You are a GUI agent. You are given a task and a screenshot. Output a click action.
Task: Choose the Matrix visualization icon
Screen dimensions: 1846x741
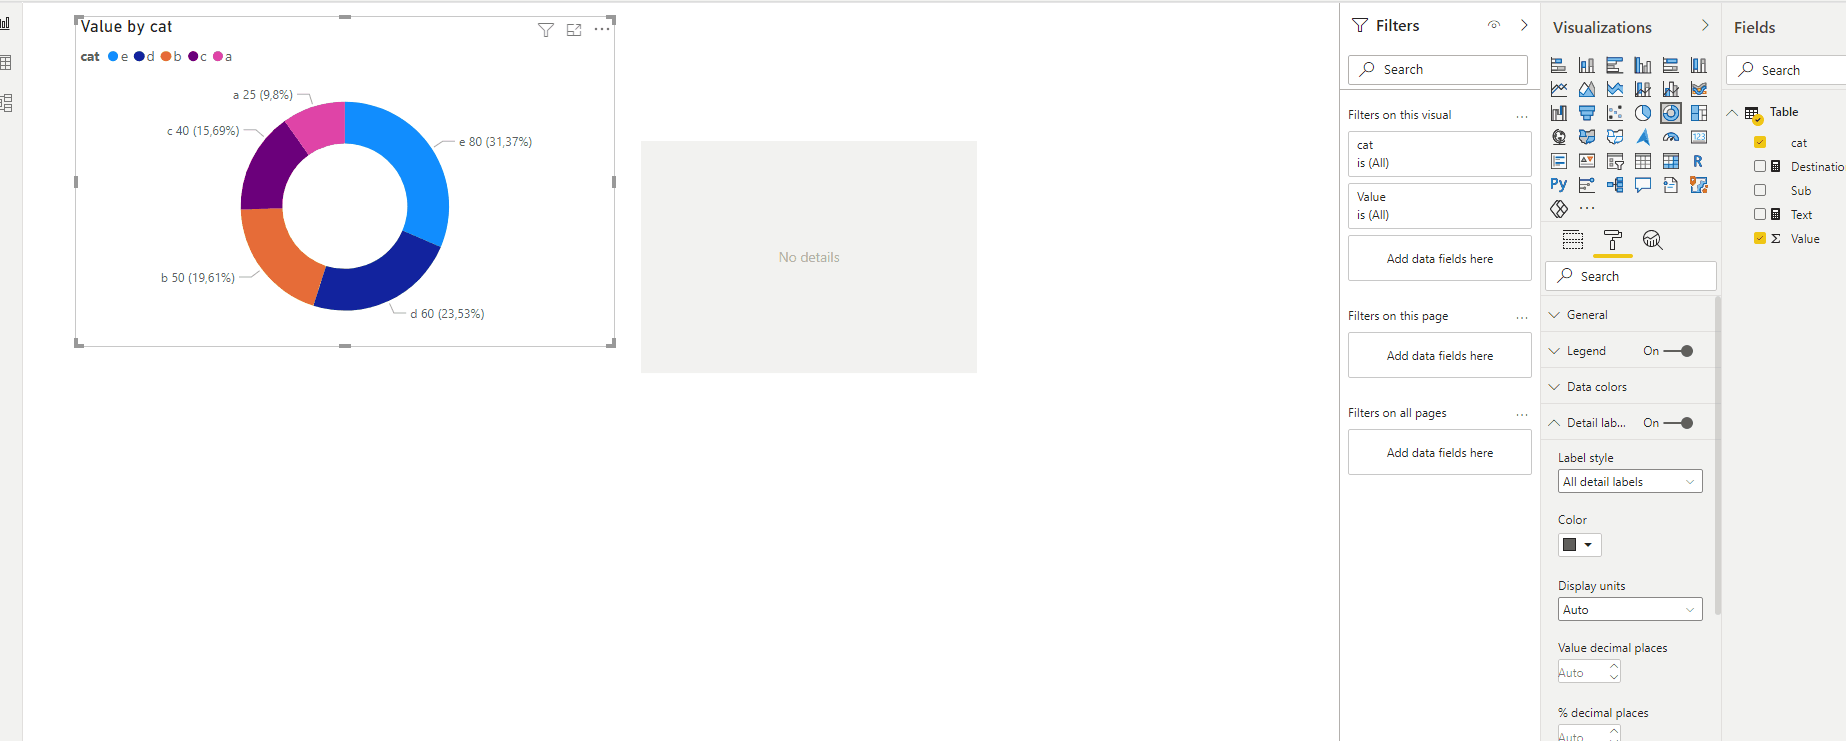[1671, 161]
